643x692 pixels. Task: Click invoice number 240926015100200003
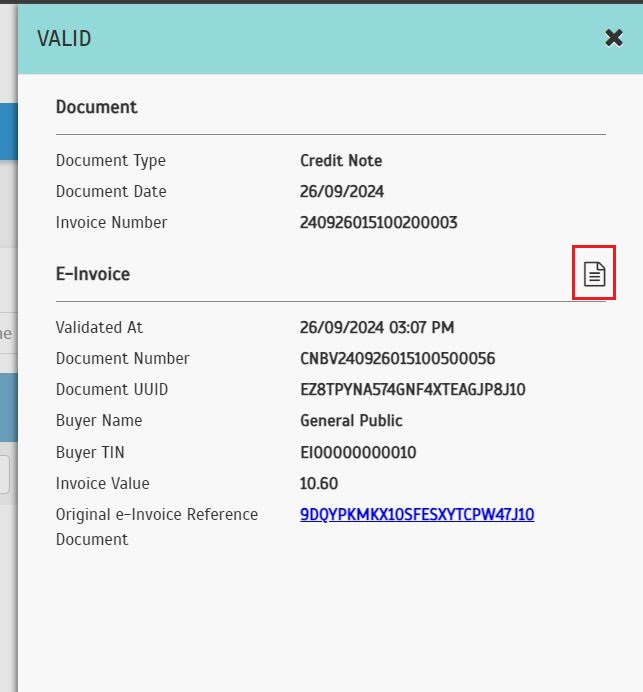[378, 223]
